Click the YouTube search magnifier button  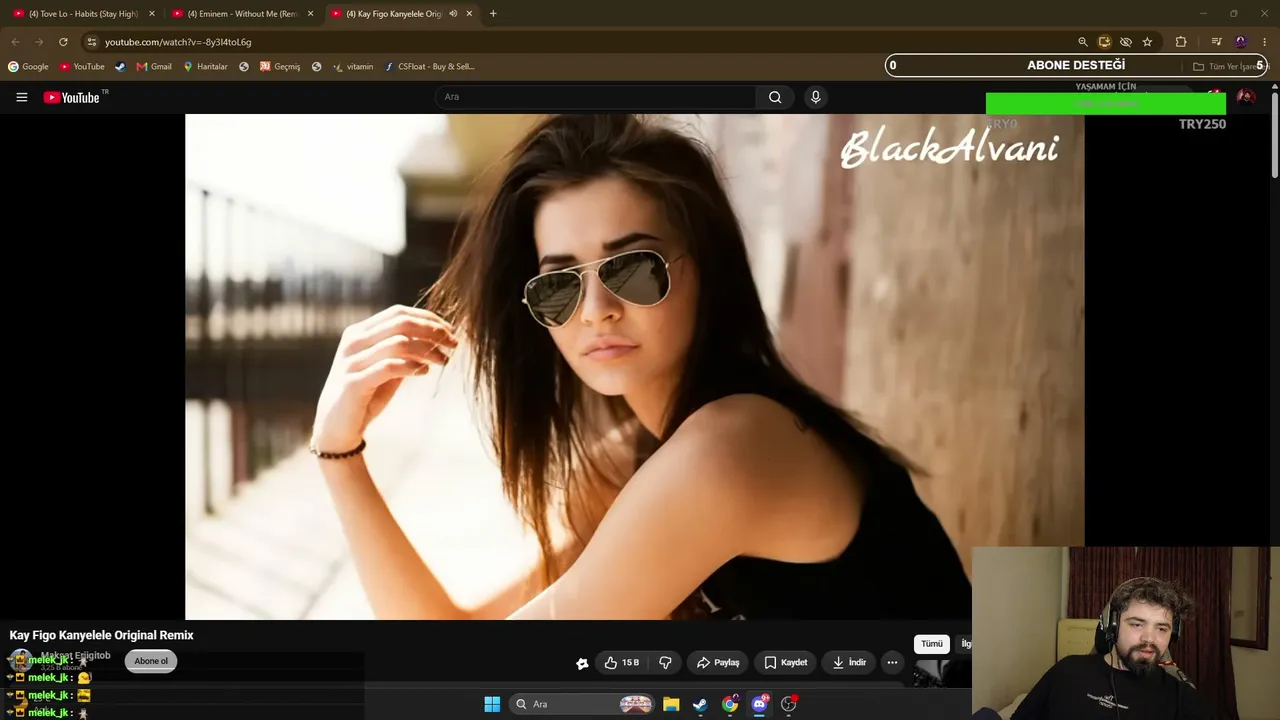click(775, 97)
